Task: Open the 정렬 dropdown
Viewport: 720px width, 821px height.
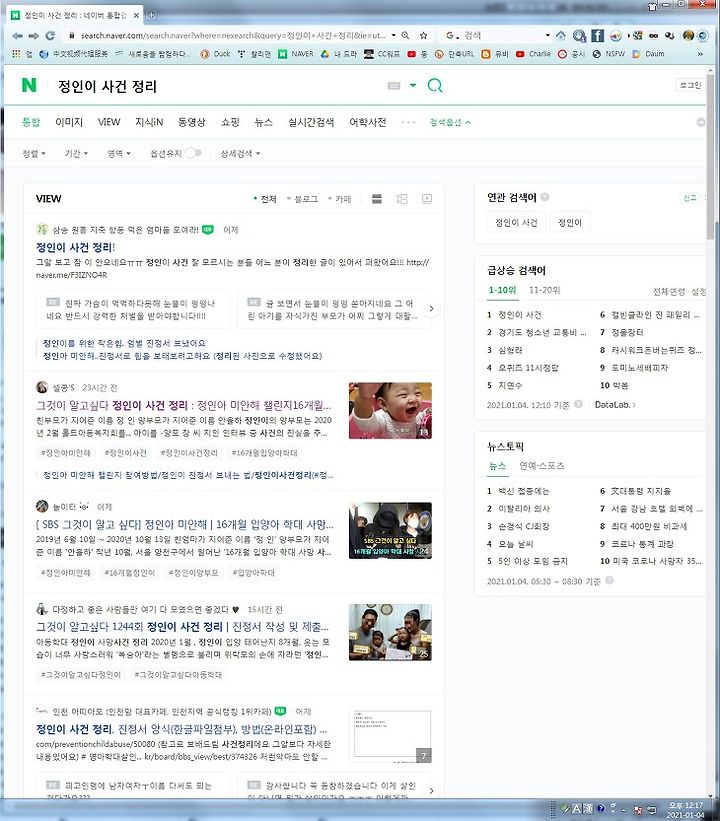Action: click(34, 153)
